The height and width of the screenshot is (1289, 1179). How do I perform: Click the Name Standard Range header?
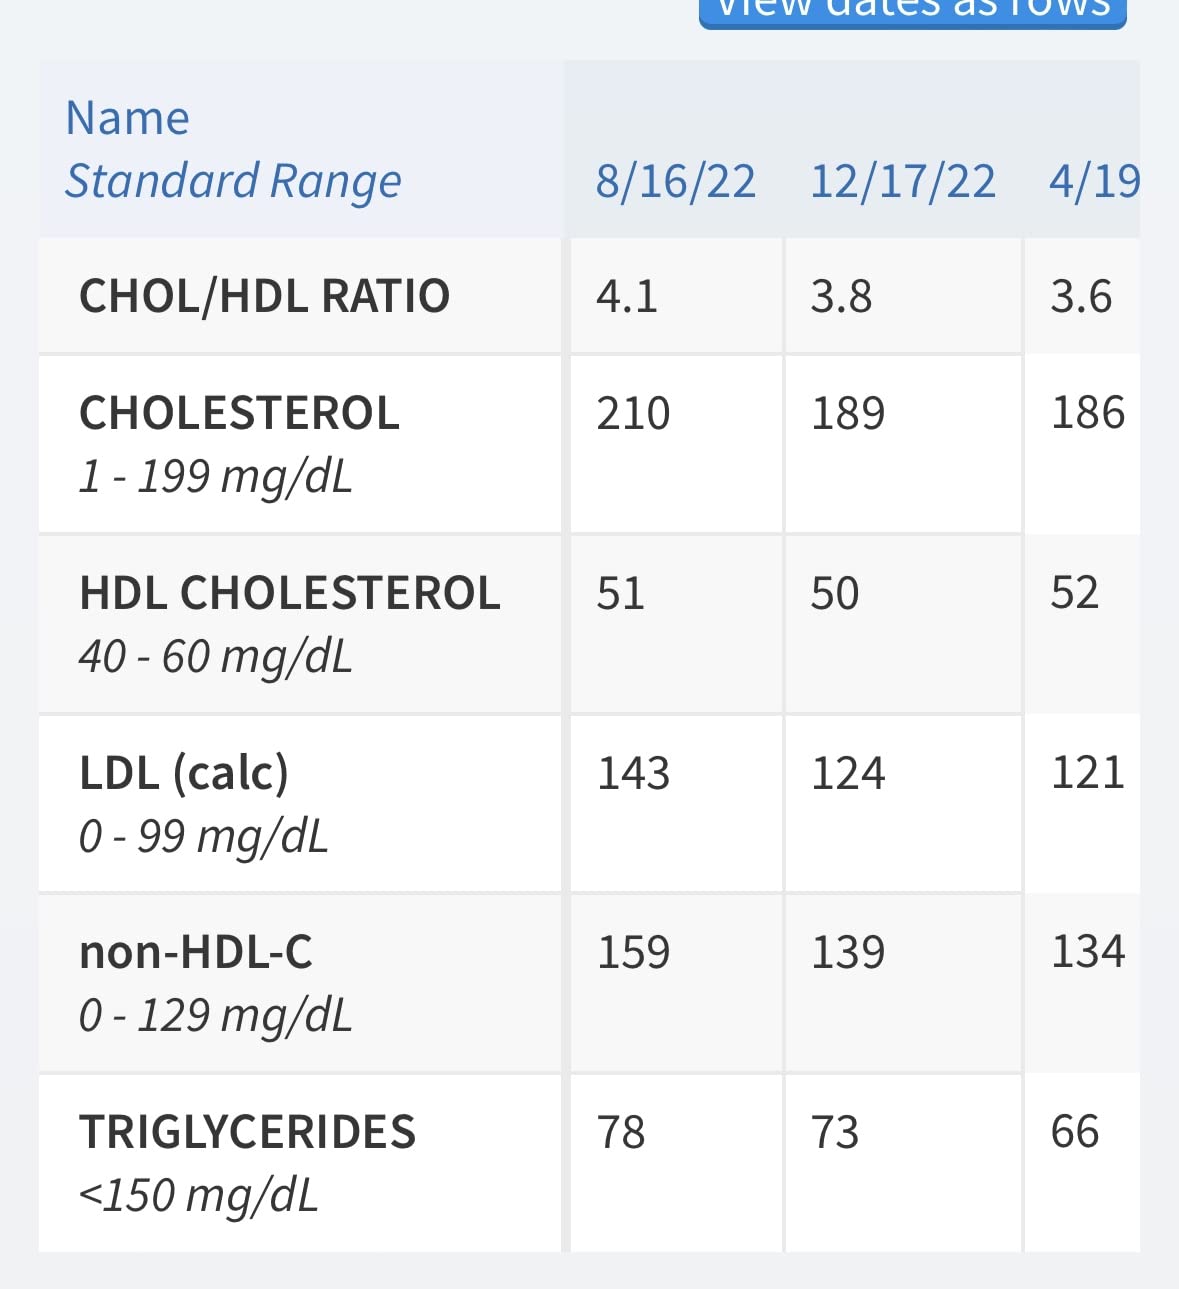pyautogui.click(x=233, y=149)
